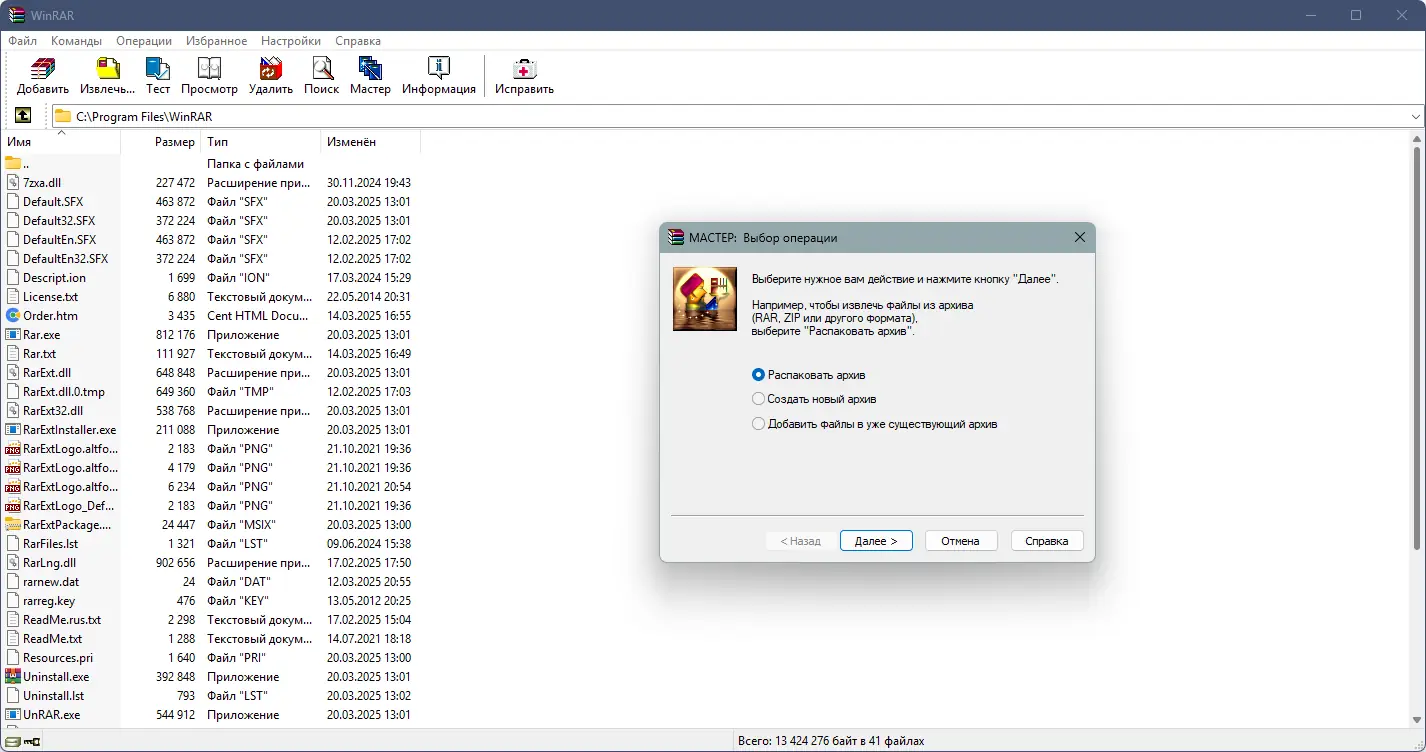This screenshot has width=1426, height=752.
Task: Sort list by Имя column header
Action: [x=60, y=142]
